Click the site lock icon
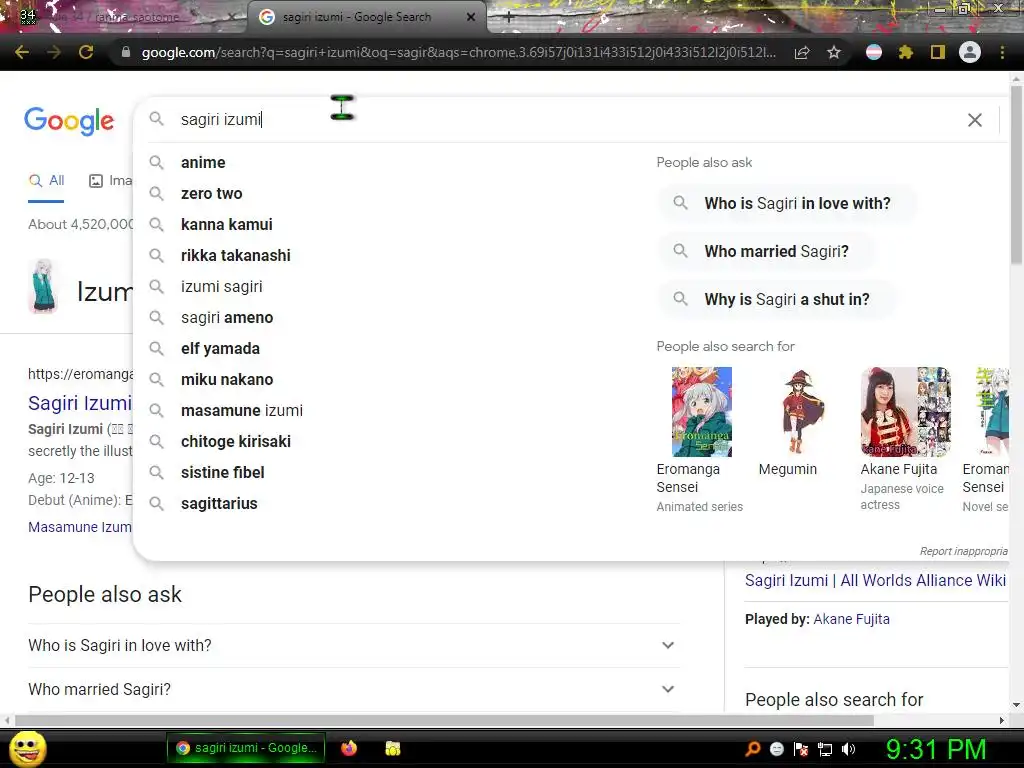 [126, 52]
